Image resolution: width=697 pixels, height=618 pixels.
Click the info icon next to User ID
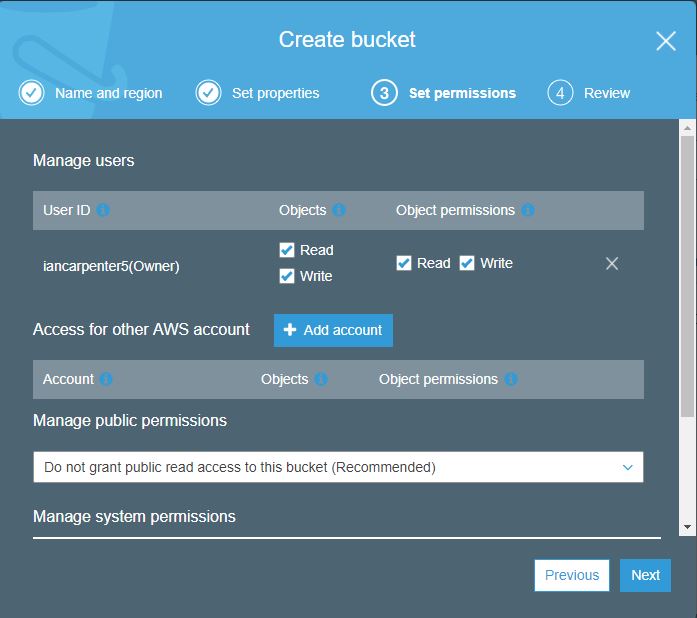(104, 211)
